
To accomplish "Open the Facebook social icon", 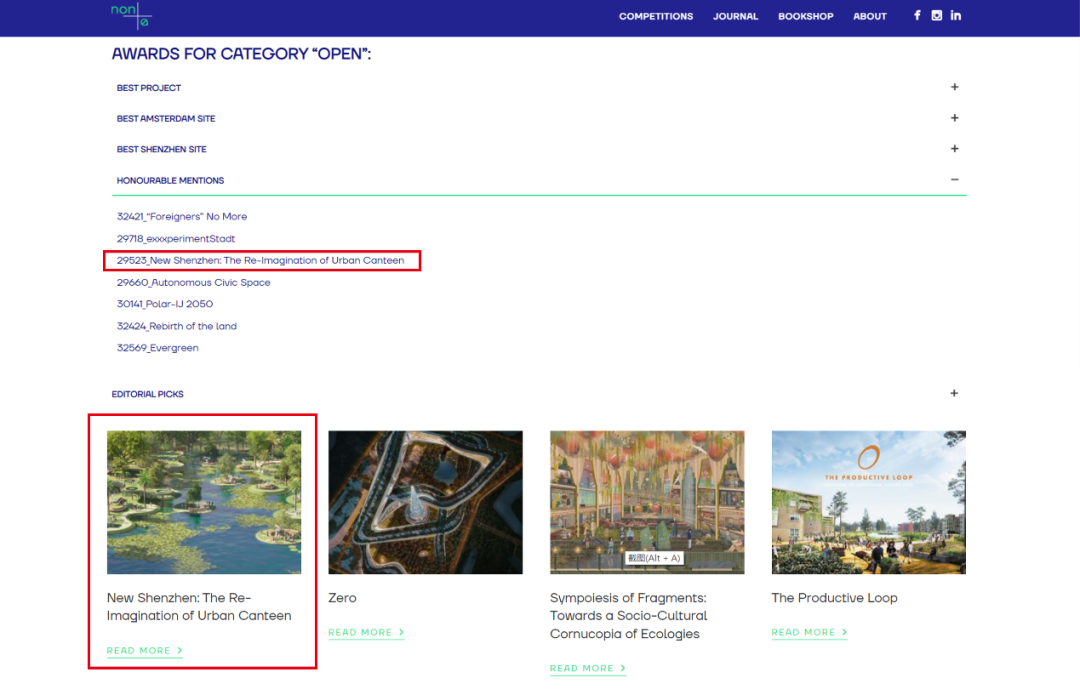I will click(x=917, y=15).
